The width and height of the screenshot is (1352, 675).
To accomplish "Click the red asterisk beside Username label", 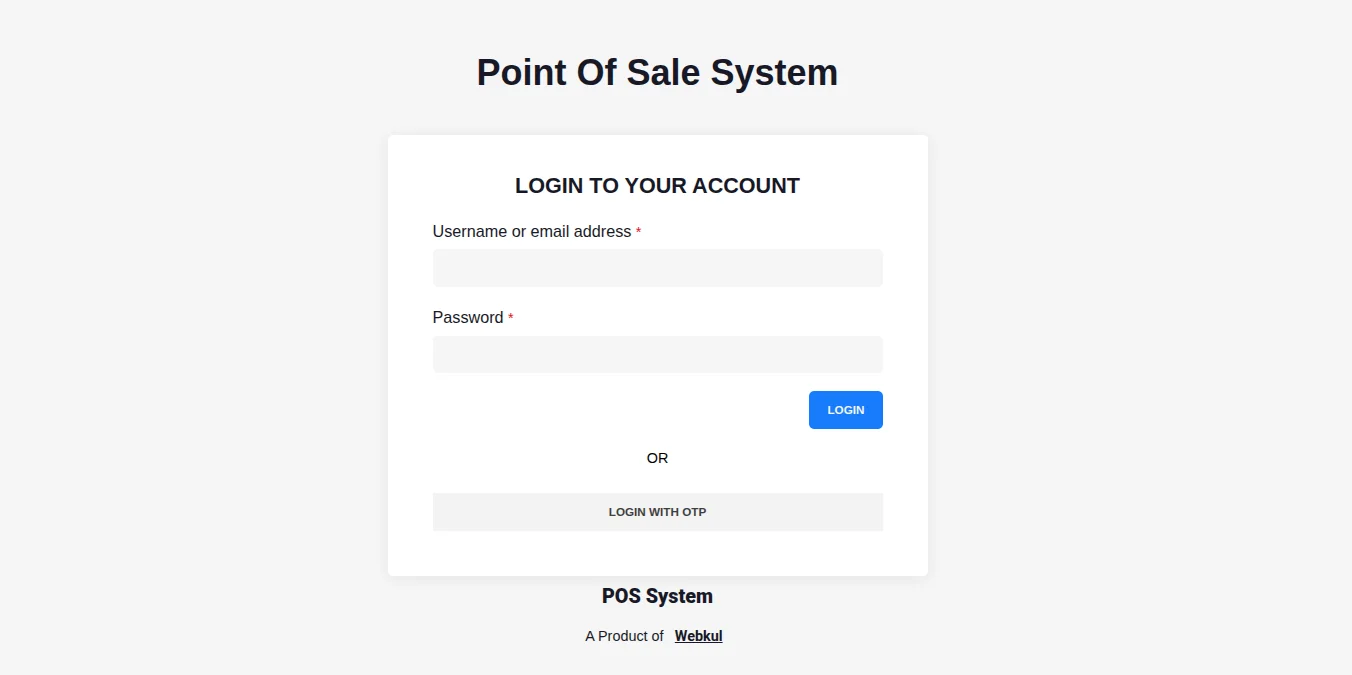I will (x=639, y=231).
